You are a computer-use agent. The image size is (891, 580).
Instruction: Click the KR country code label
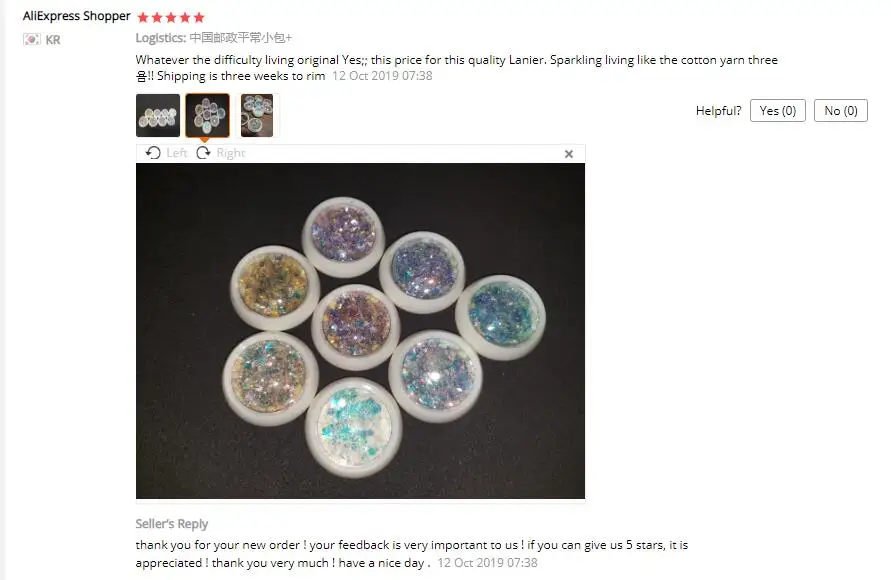pos(53,40)
